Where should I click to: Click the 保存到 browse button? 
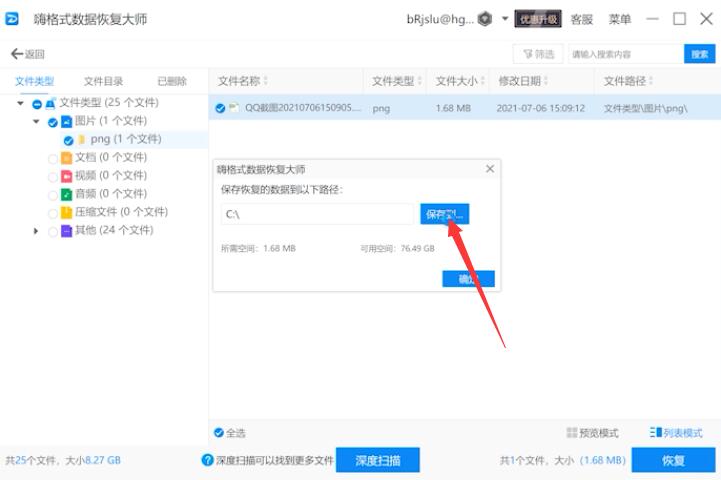click(x=445, y=214)
